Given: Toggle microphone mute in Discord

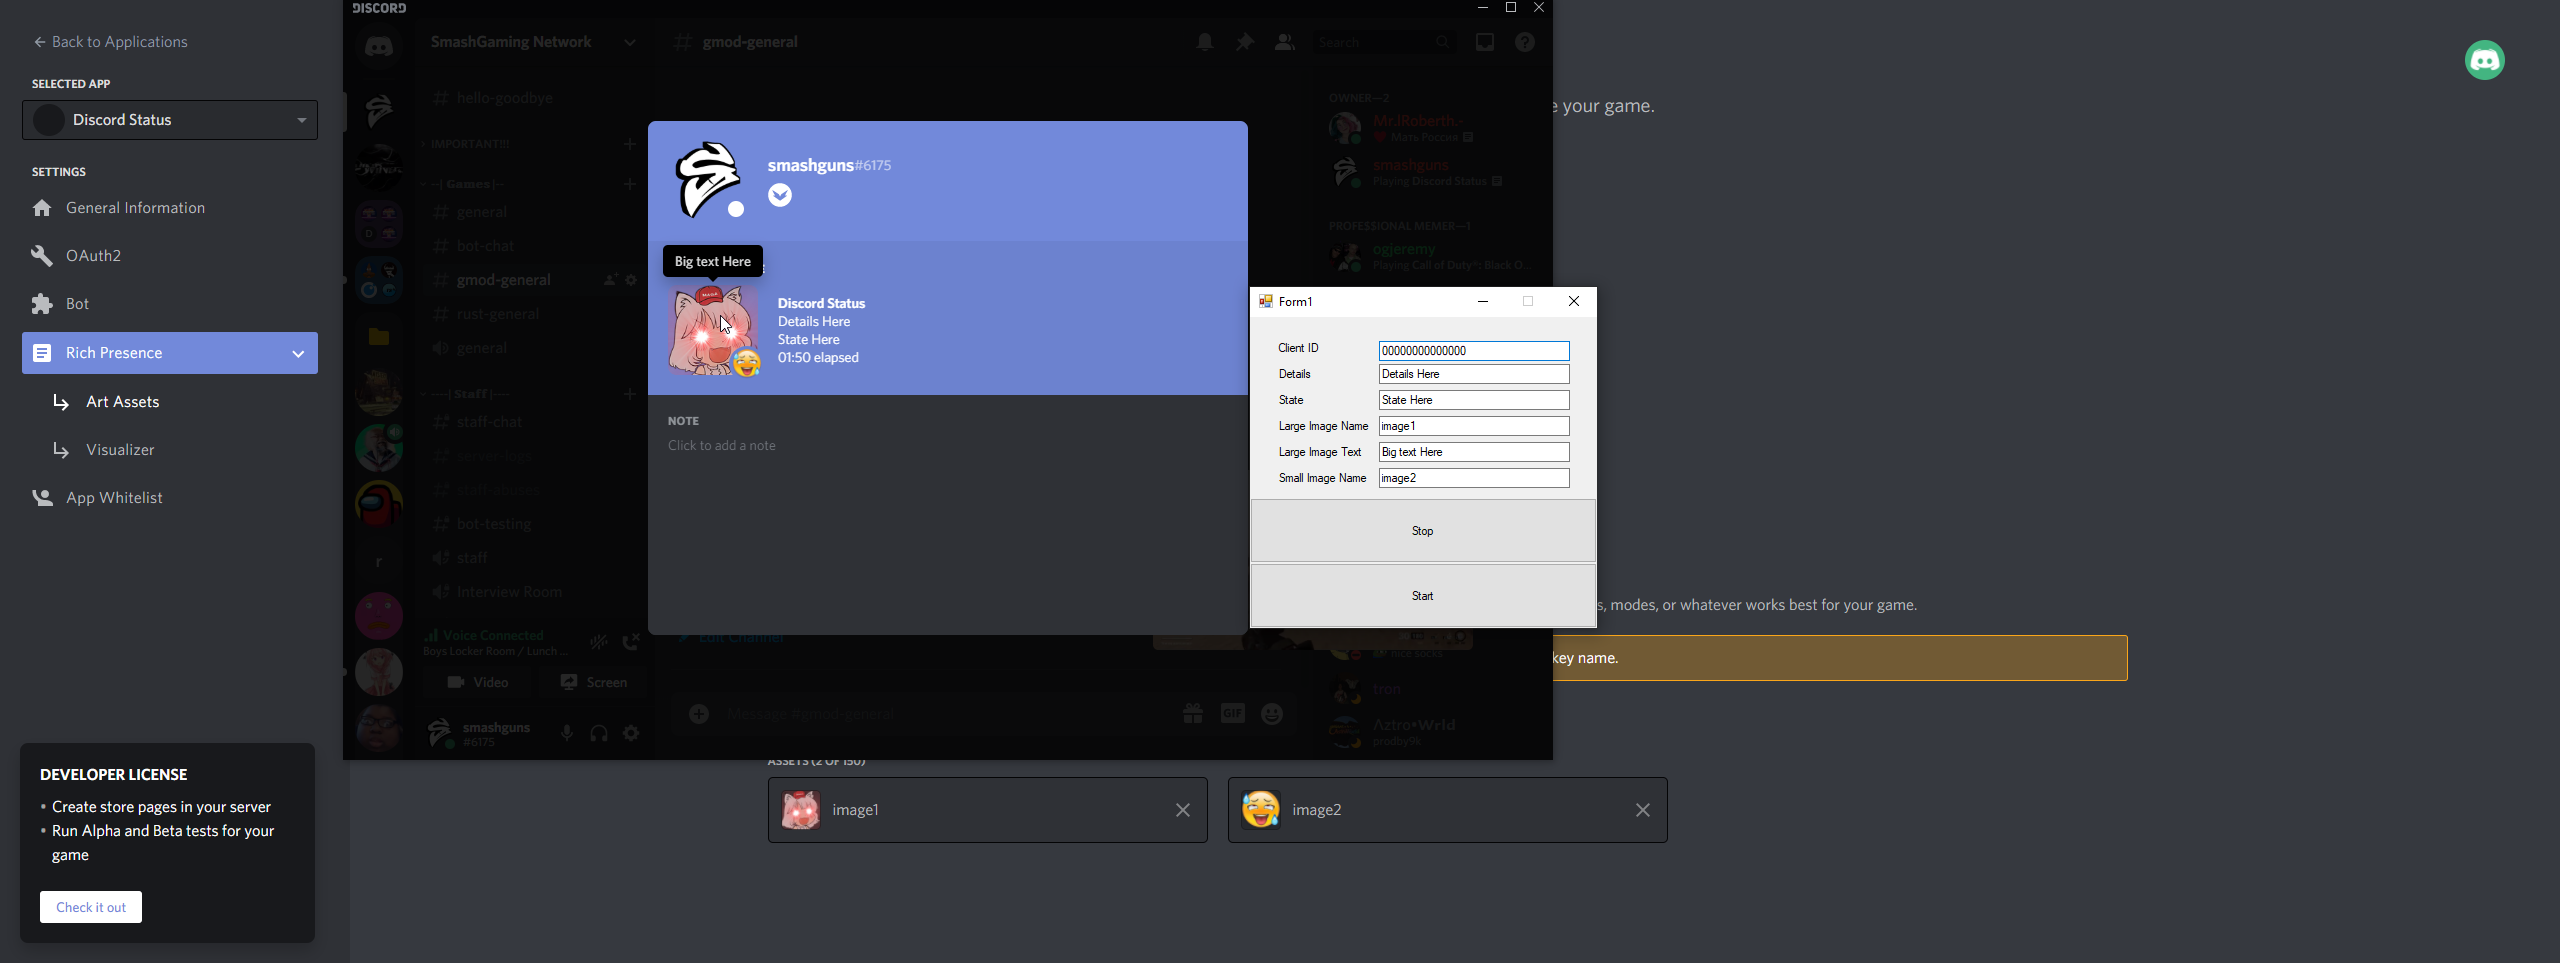Looking at the screenshot, I should coord(567,734).
